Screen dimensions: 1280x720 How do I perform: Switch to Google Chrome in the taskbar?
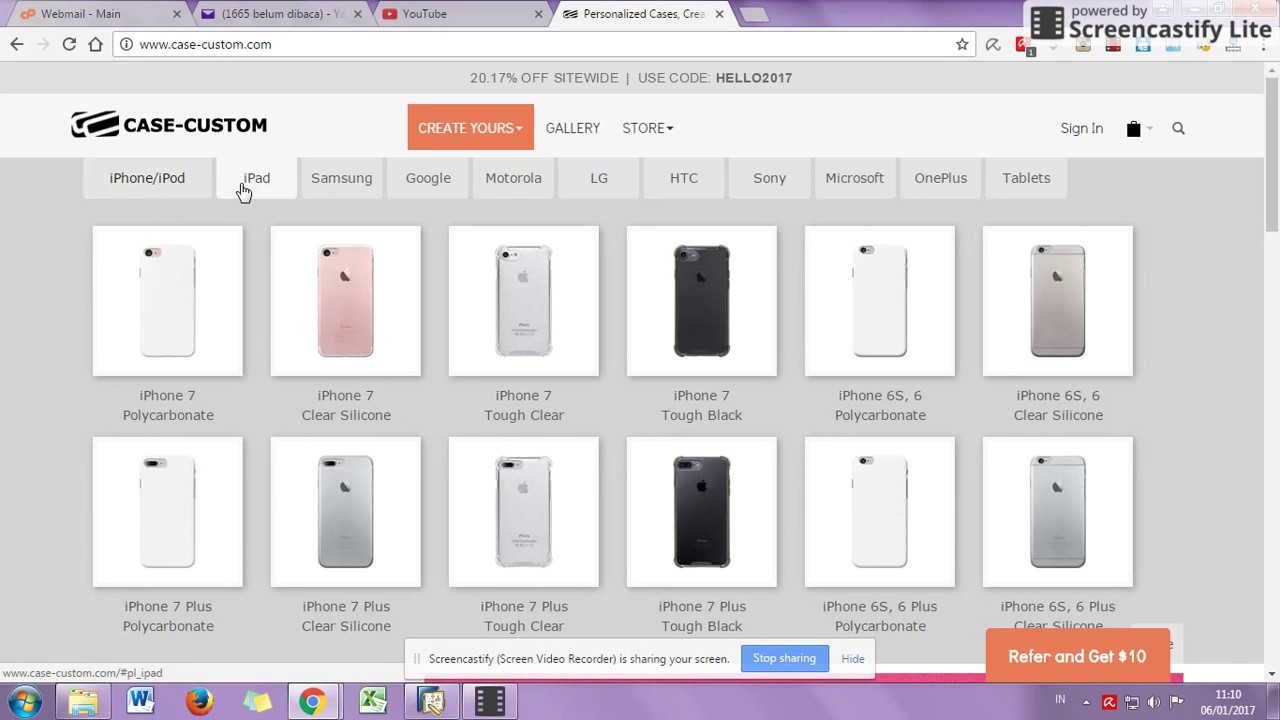coord(312,701)
